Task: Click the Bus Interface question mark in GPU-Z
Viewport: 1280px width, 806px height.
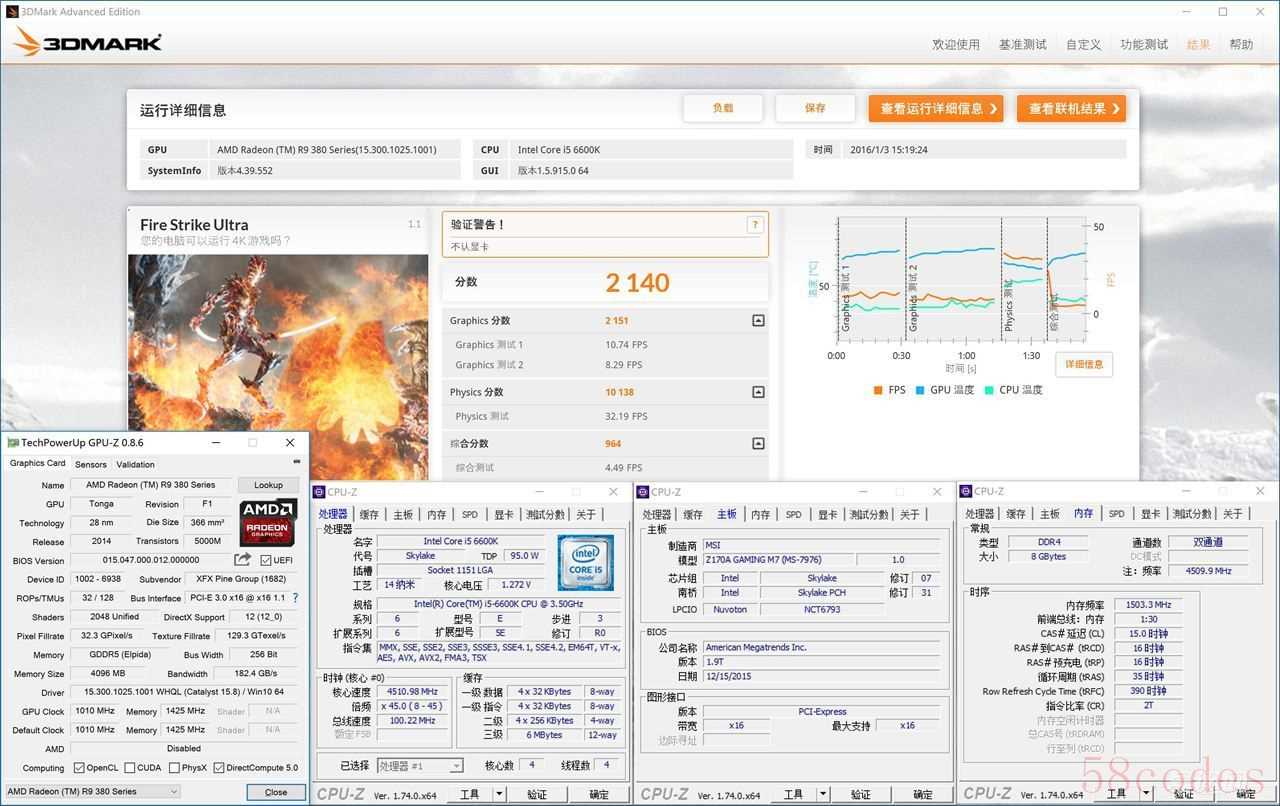Action: click(x=295, y=597)
